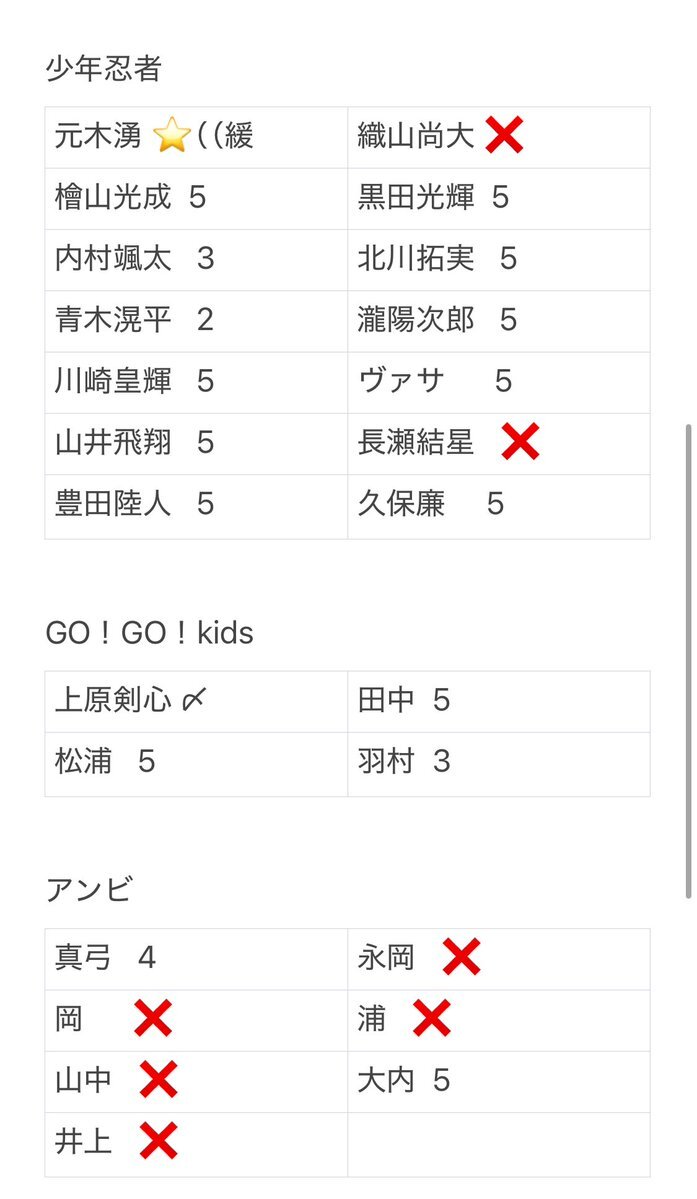697x1199 pixels.
Task: Click the red X next to 山中
Action: click(x=159, y=1080)
